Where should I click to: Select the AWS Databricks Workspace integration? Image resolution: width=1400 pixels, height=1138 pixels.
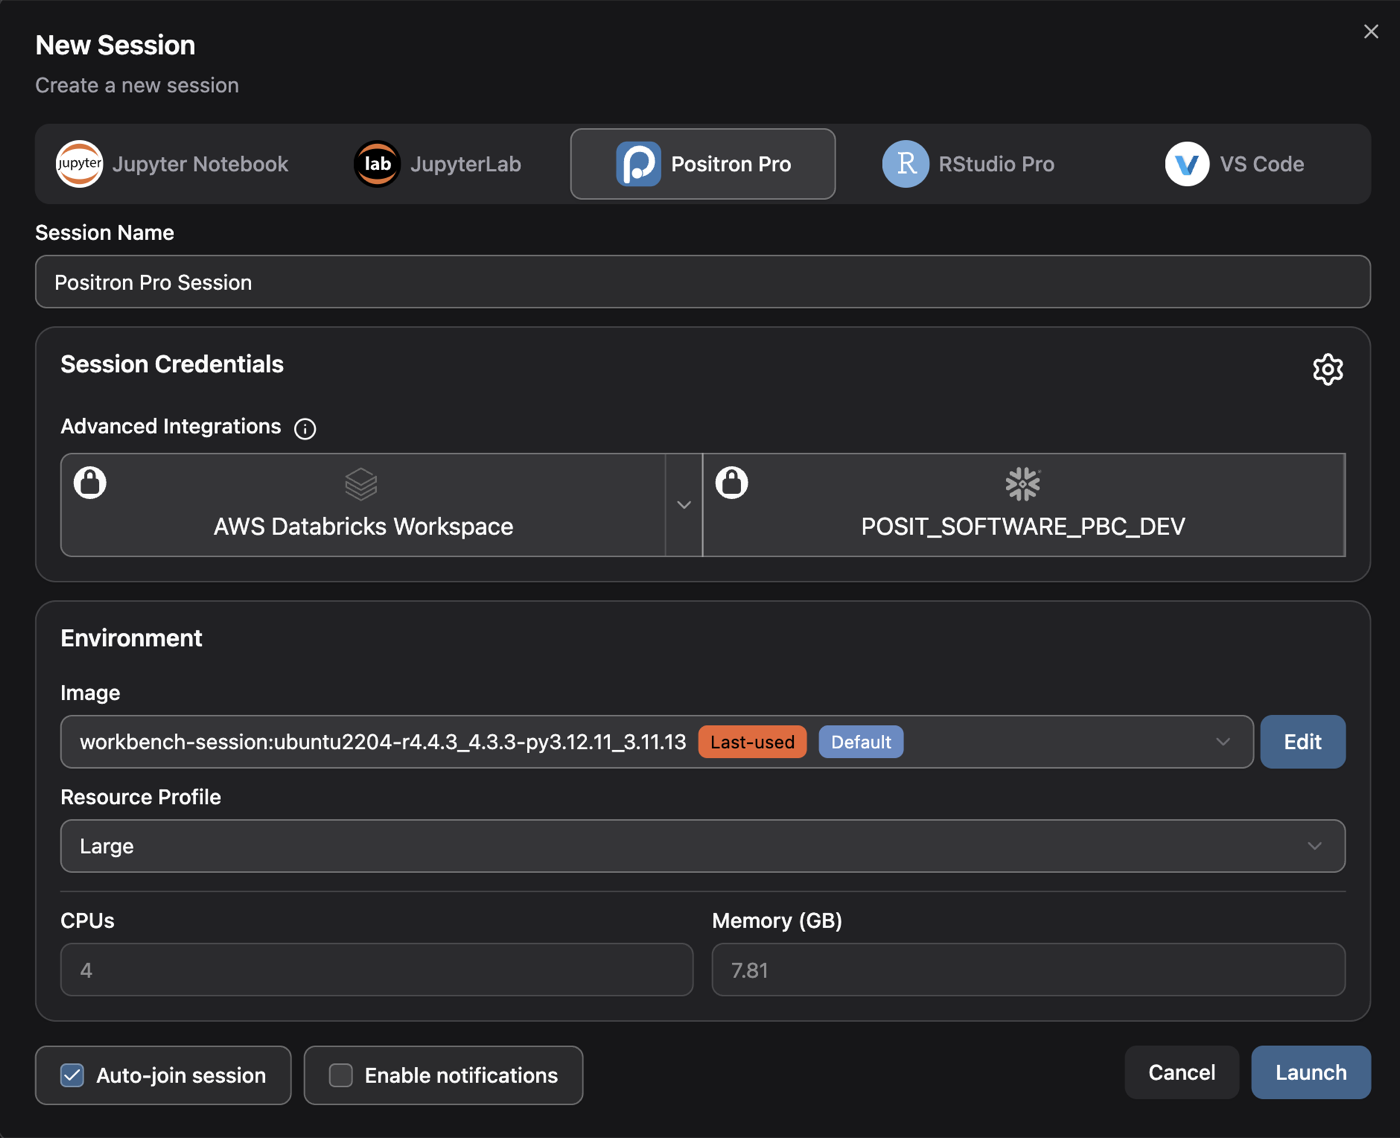(364, 505)
